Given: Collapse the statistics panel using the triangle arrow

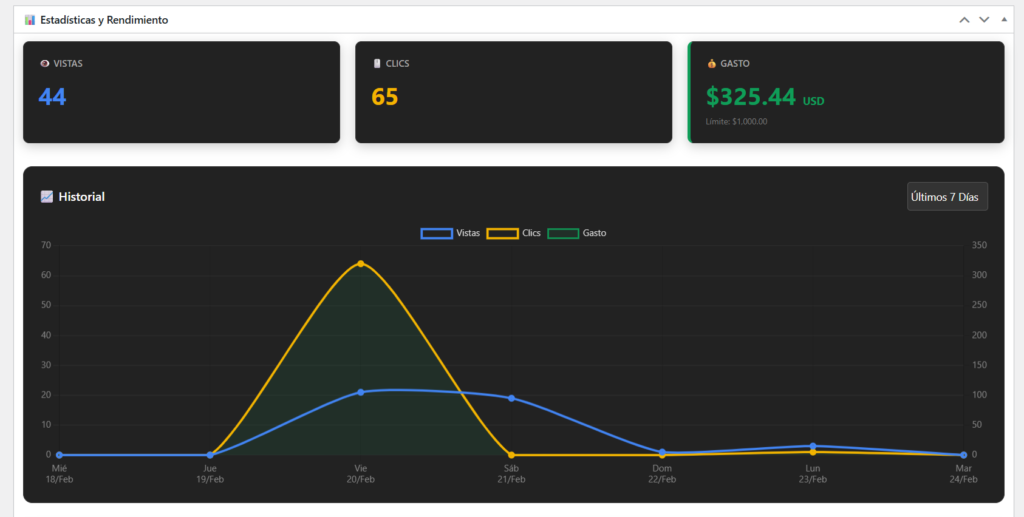Looking at the screenshot, I should point(1004,19).
